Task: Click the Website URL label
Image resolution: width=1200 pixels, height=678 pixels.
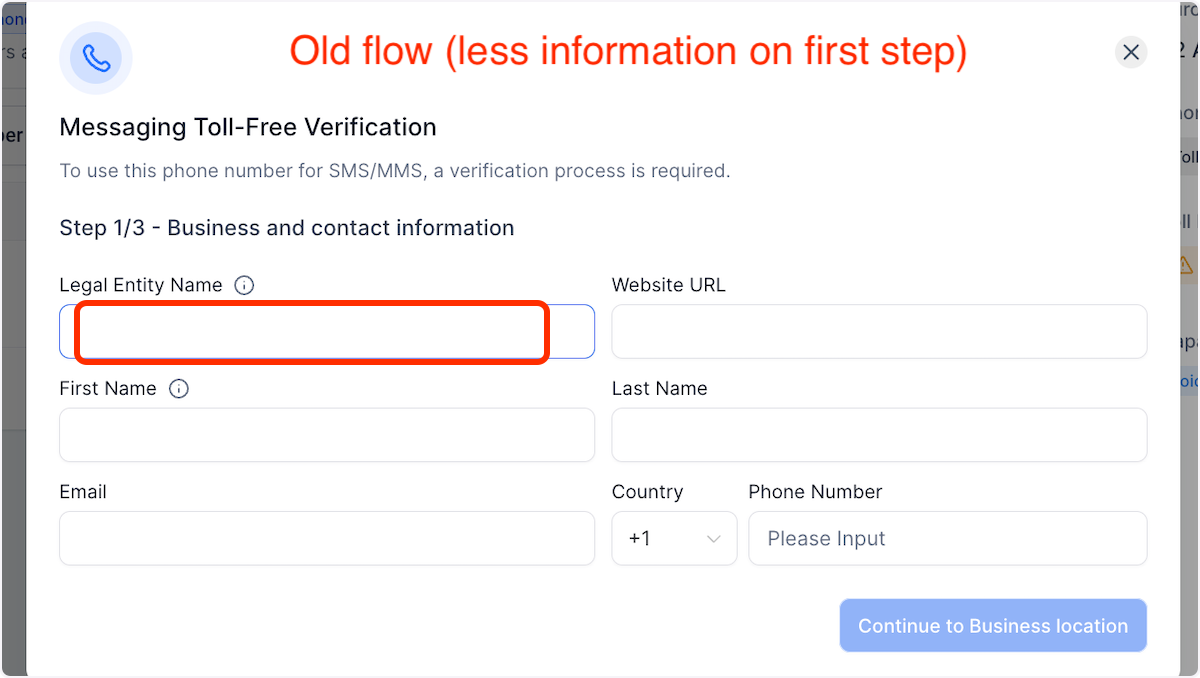Action: [x=669, y=285]
